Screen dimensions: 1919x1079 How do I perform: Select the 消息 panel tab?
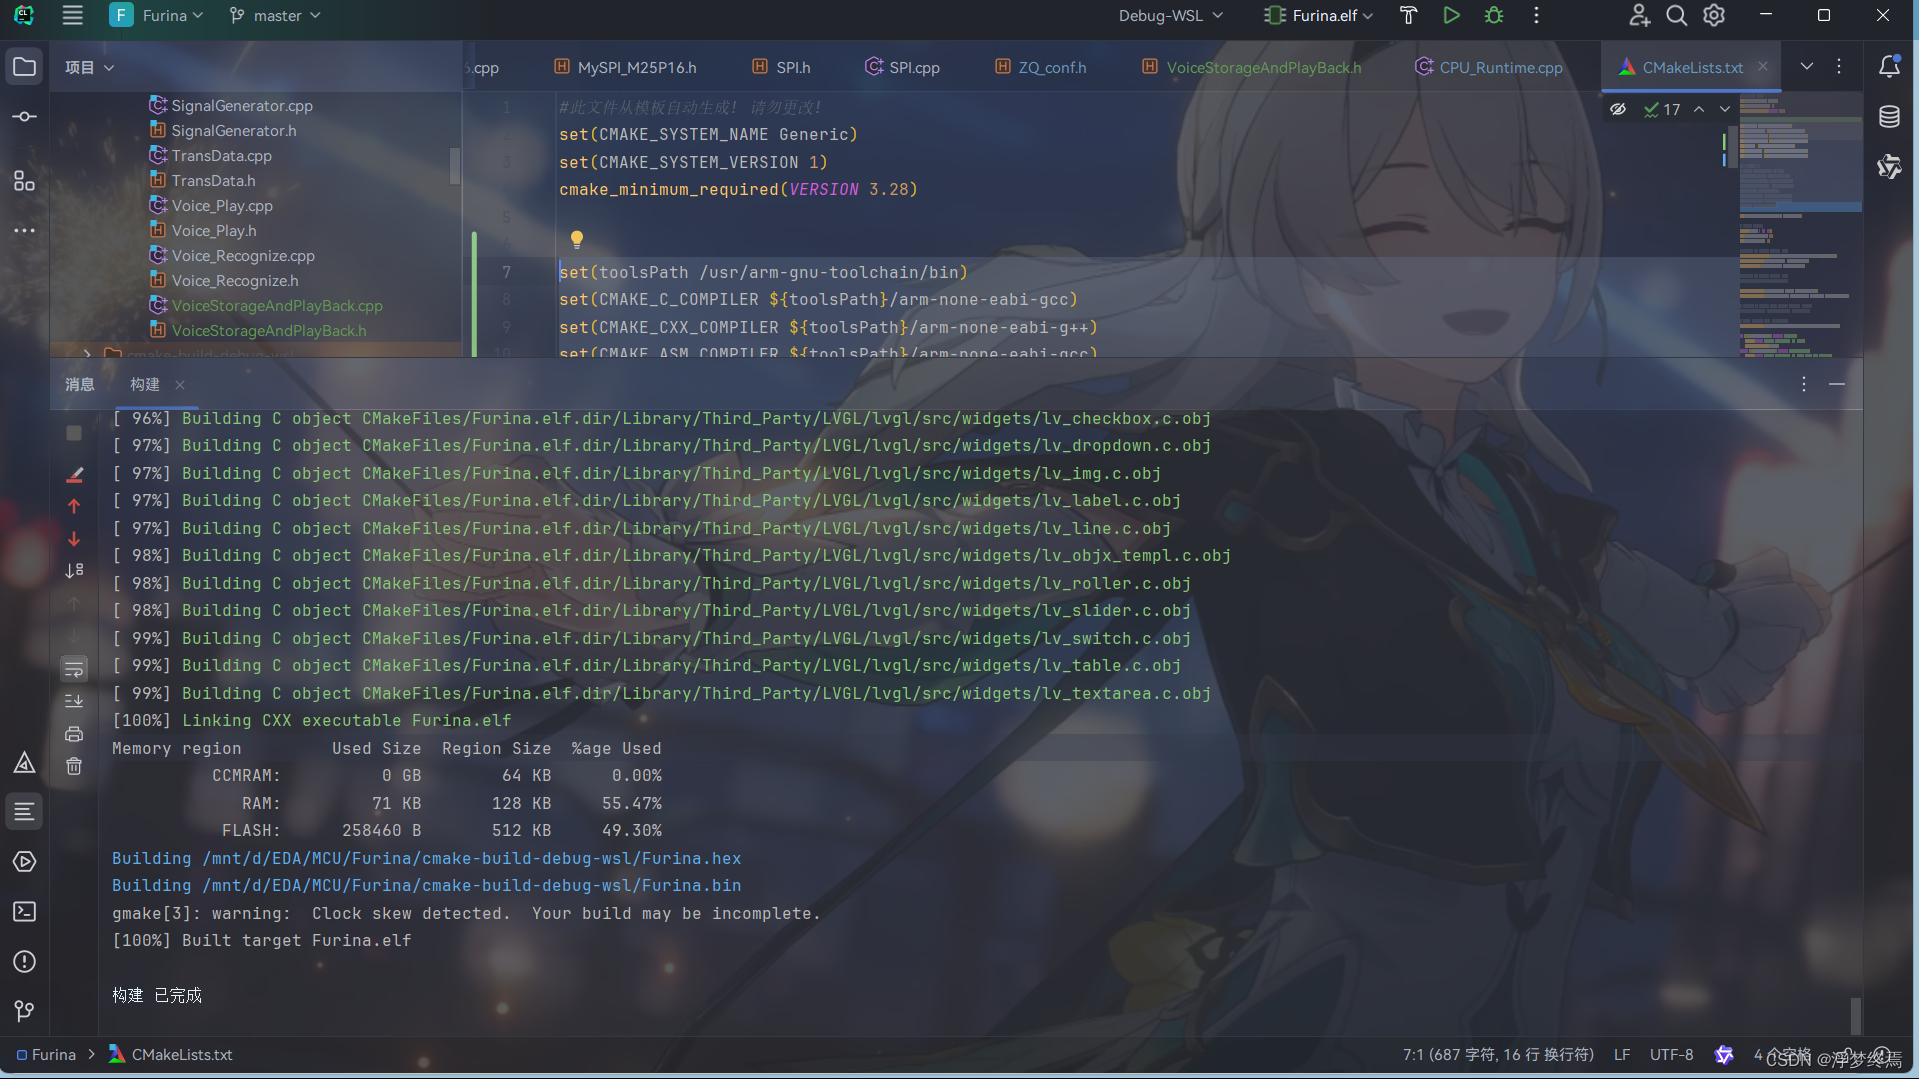click(80, 384)
